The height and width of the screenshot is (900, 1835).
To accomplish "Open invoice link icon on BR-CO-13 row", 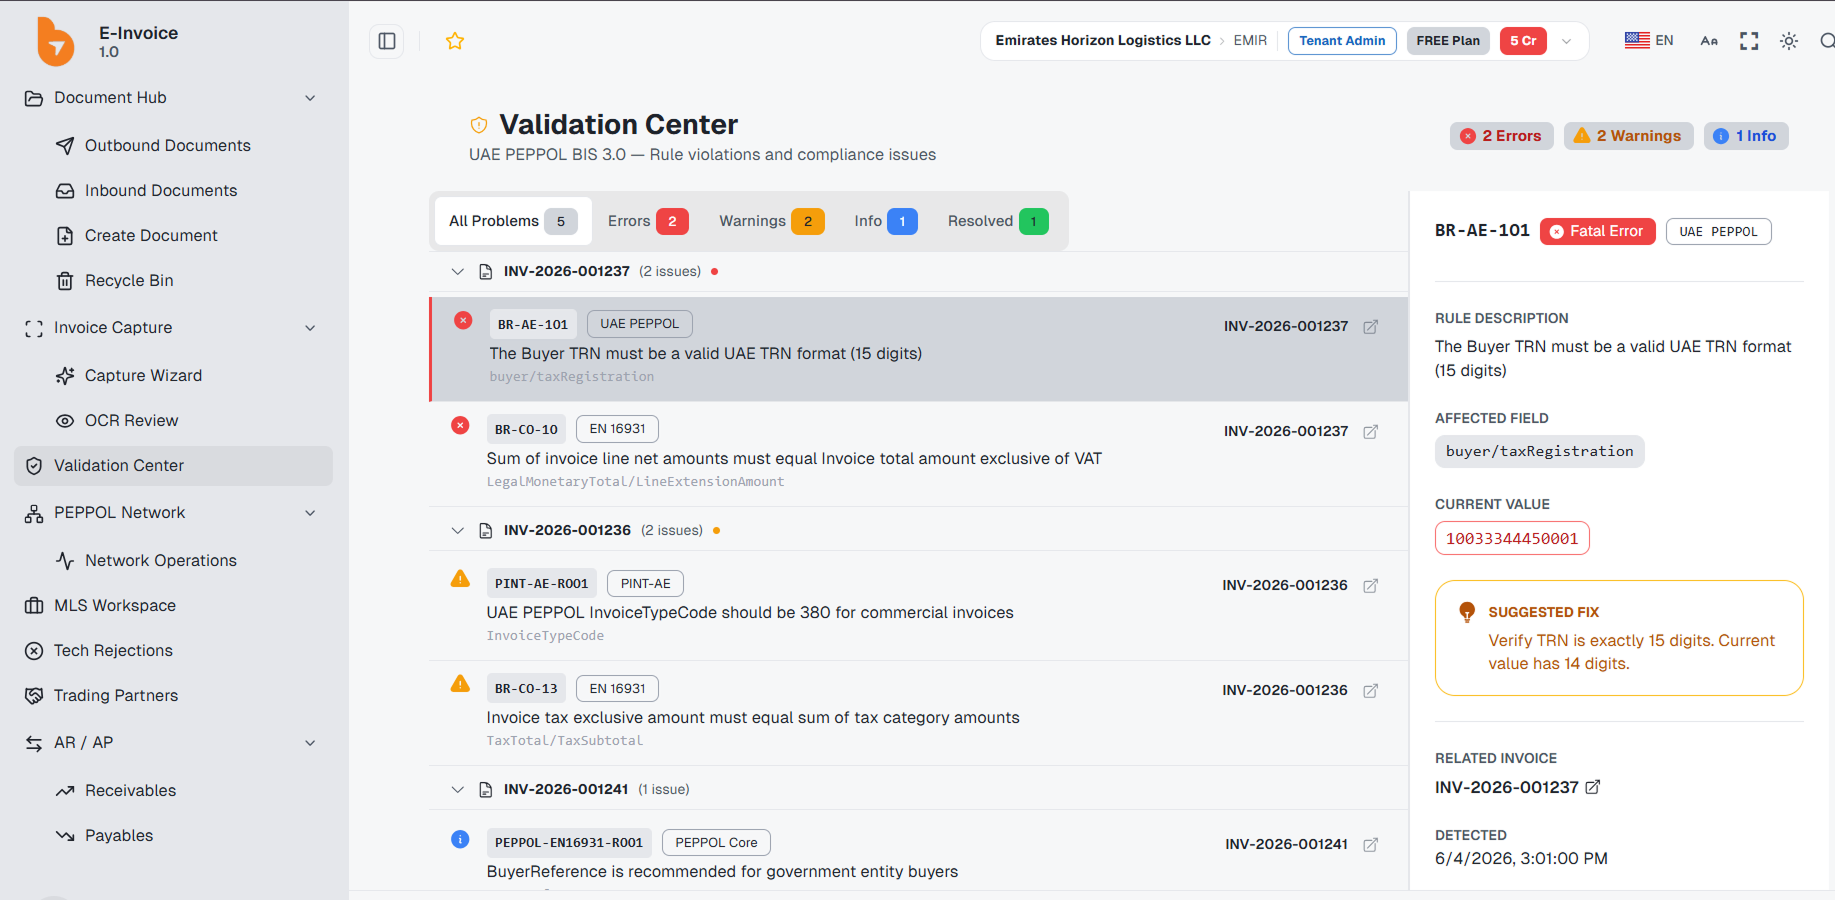I will coord(1371,691).
